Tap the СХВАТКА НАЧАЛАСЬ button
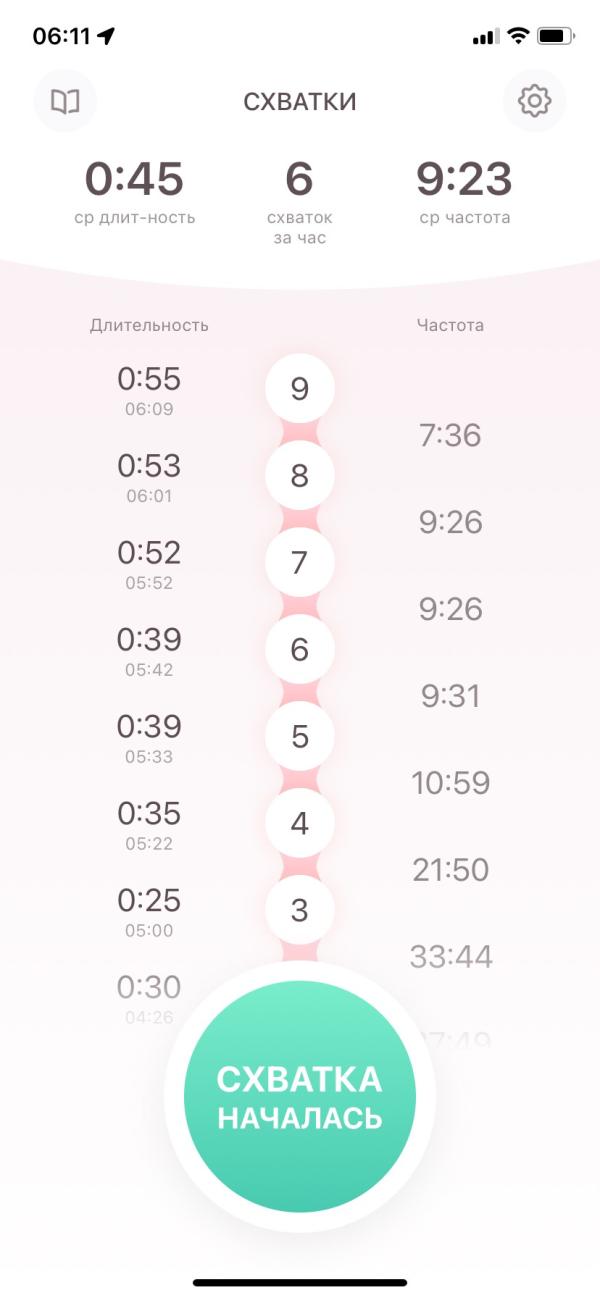 click(300, 1096)
